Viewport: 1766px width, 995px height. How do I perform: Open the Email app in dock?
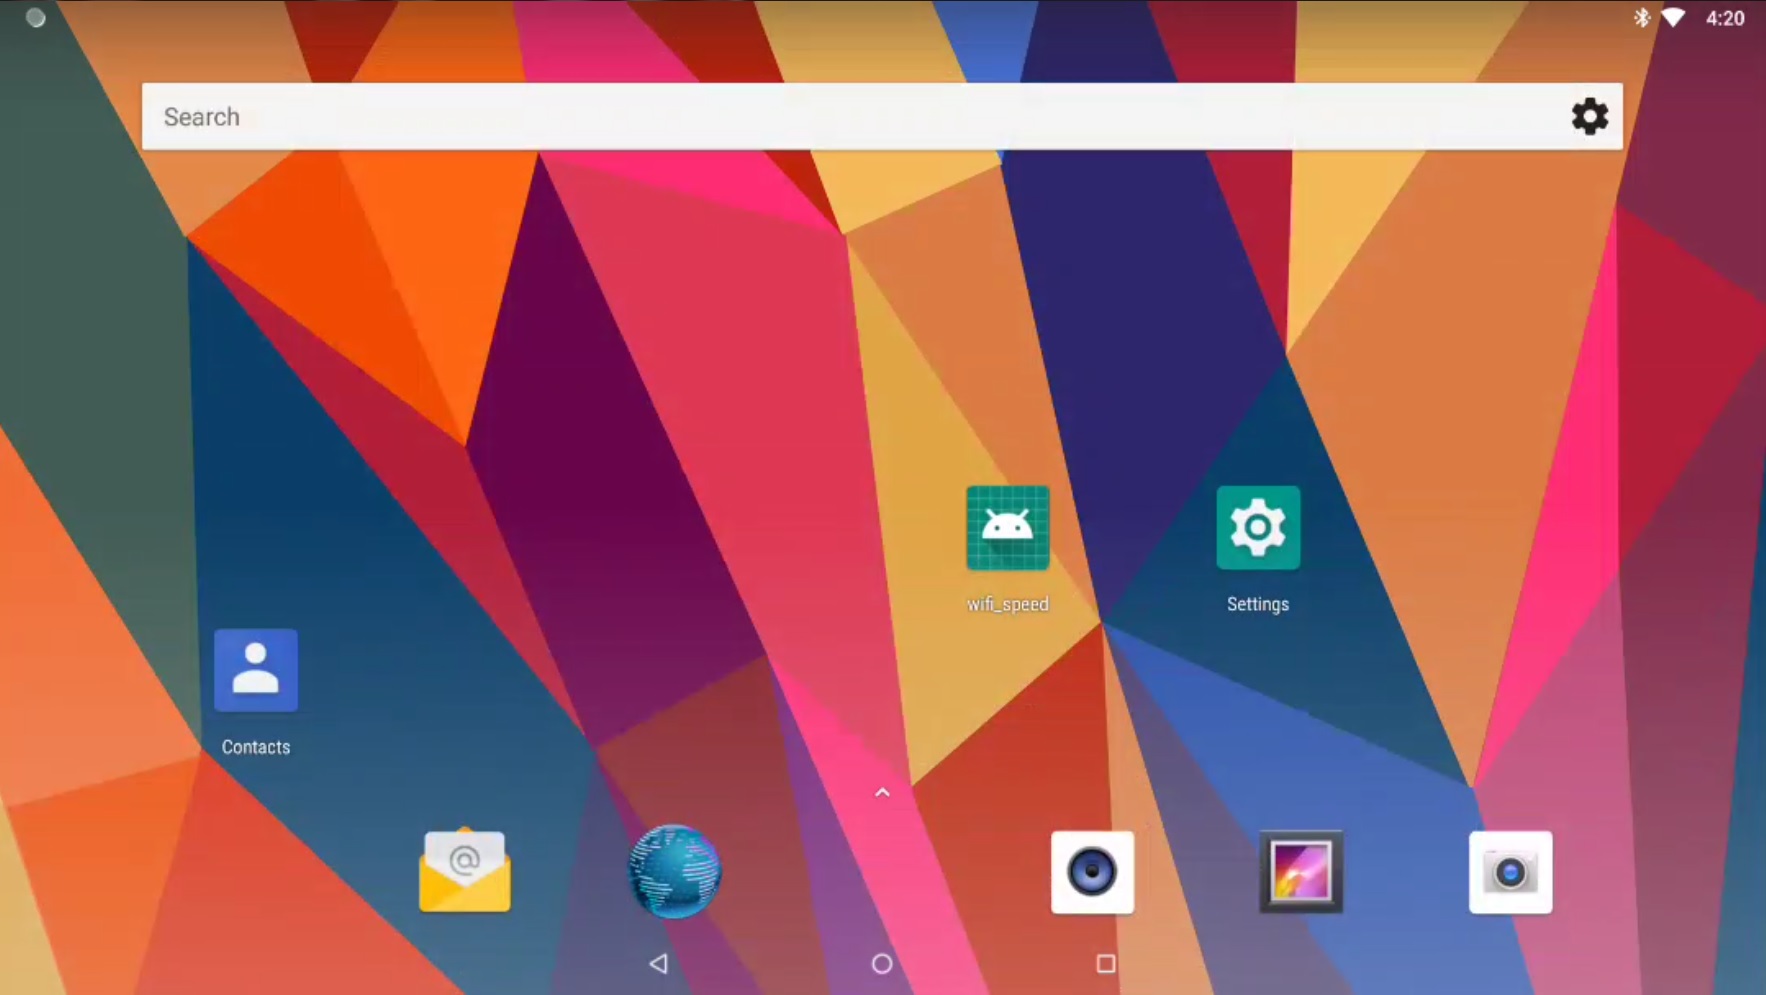pyautogui.click(x=465, y=871)
